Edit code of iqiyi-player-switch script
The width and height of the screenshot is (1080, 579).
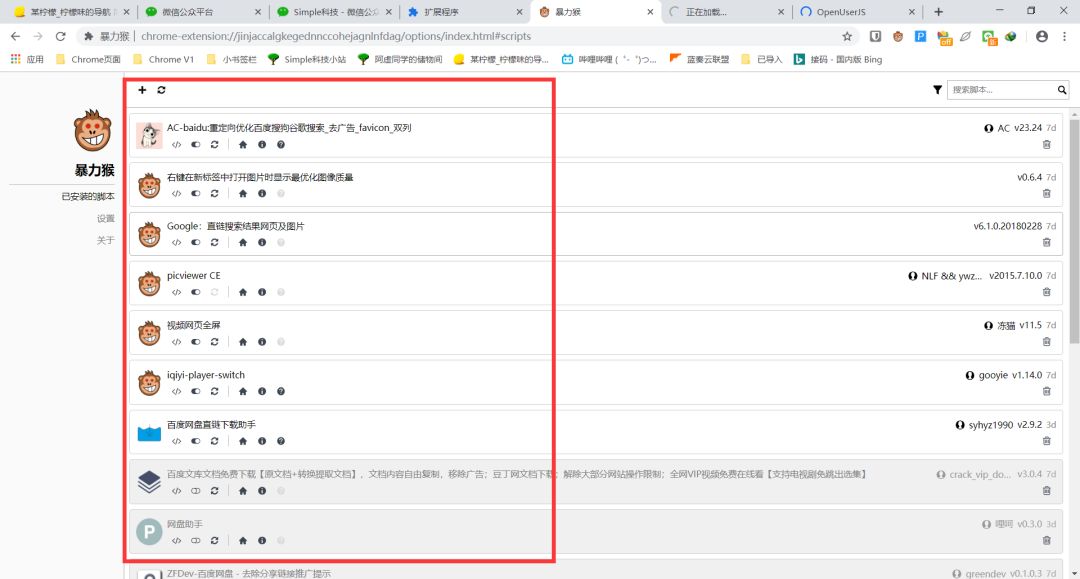coord(176,391)
